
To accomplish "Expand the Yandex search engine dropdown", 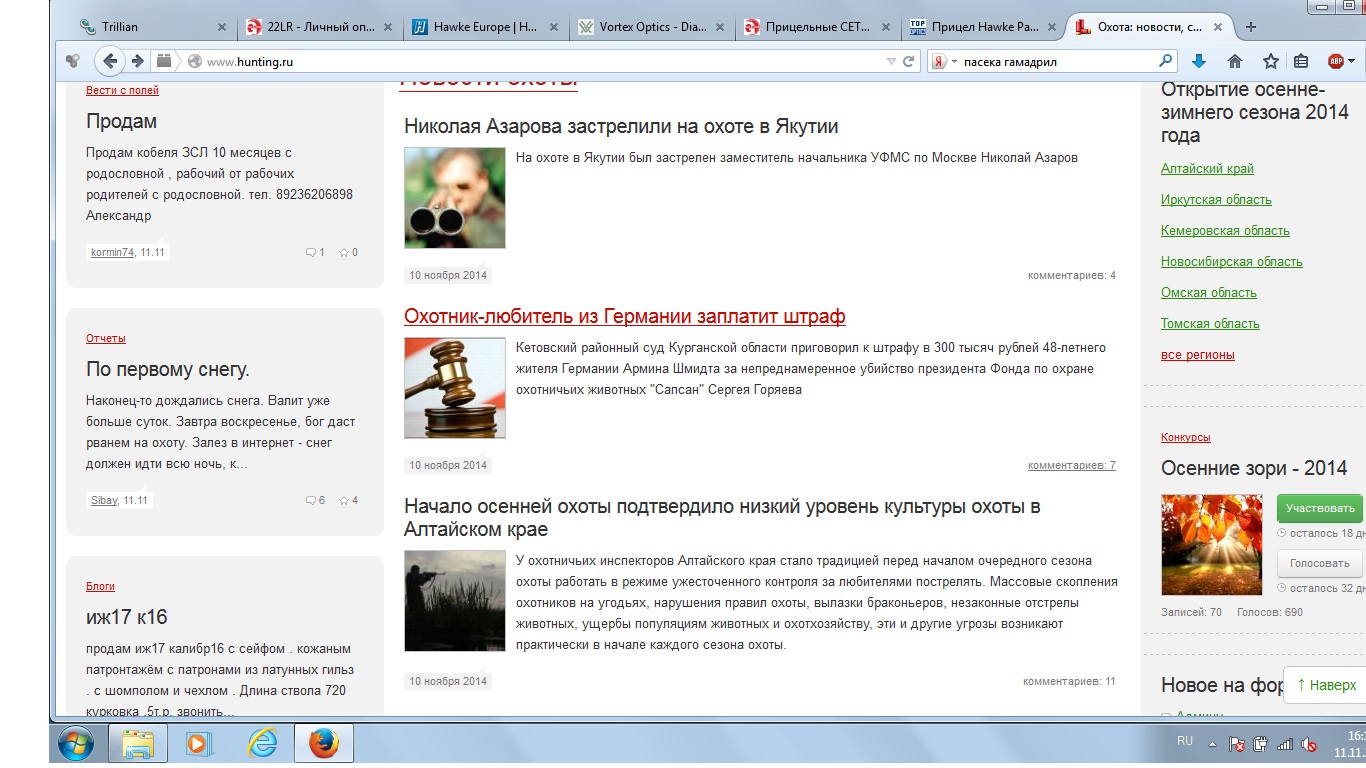I will point(954,61).
